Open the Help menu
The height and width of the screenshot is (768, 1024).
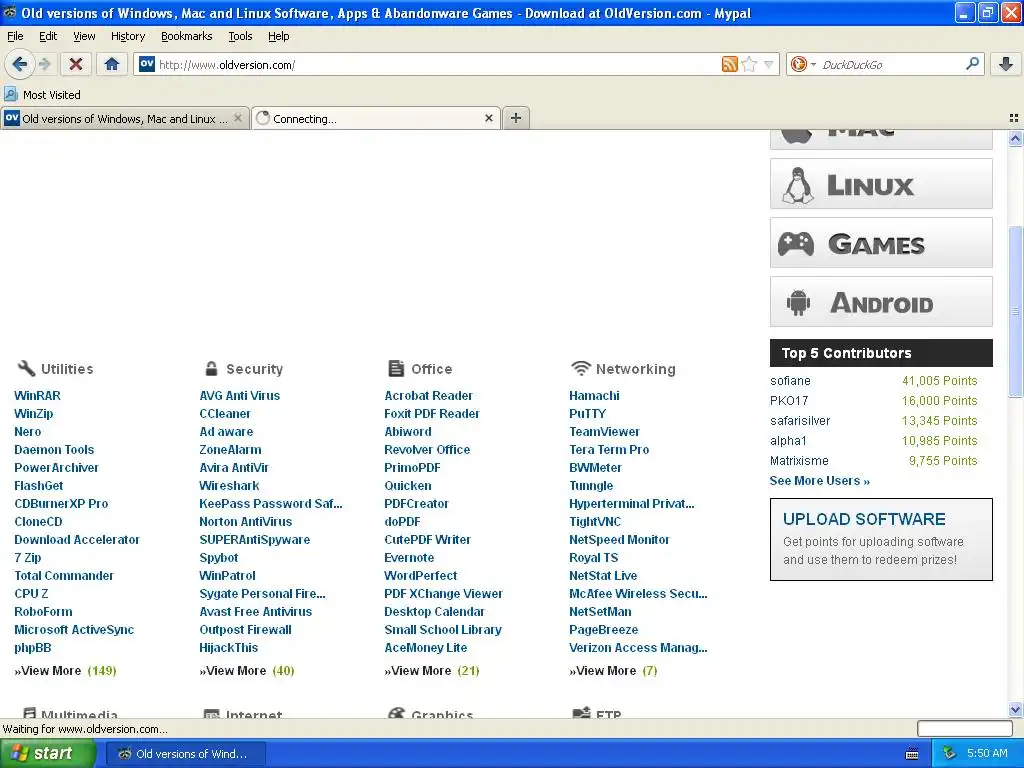tap(279, 36)
